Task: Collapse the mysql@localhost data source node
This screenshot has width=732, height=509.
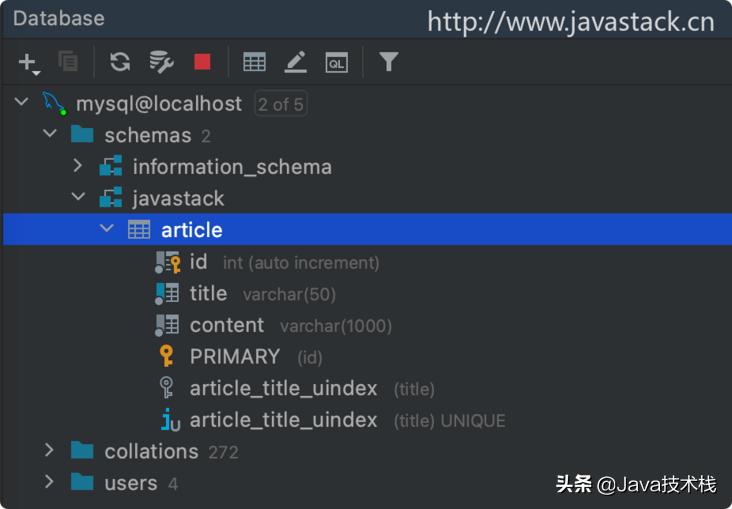Action: pyautogui.click(x=21, y=101)
